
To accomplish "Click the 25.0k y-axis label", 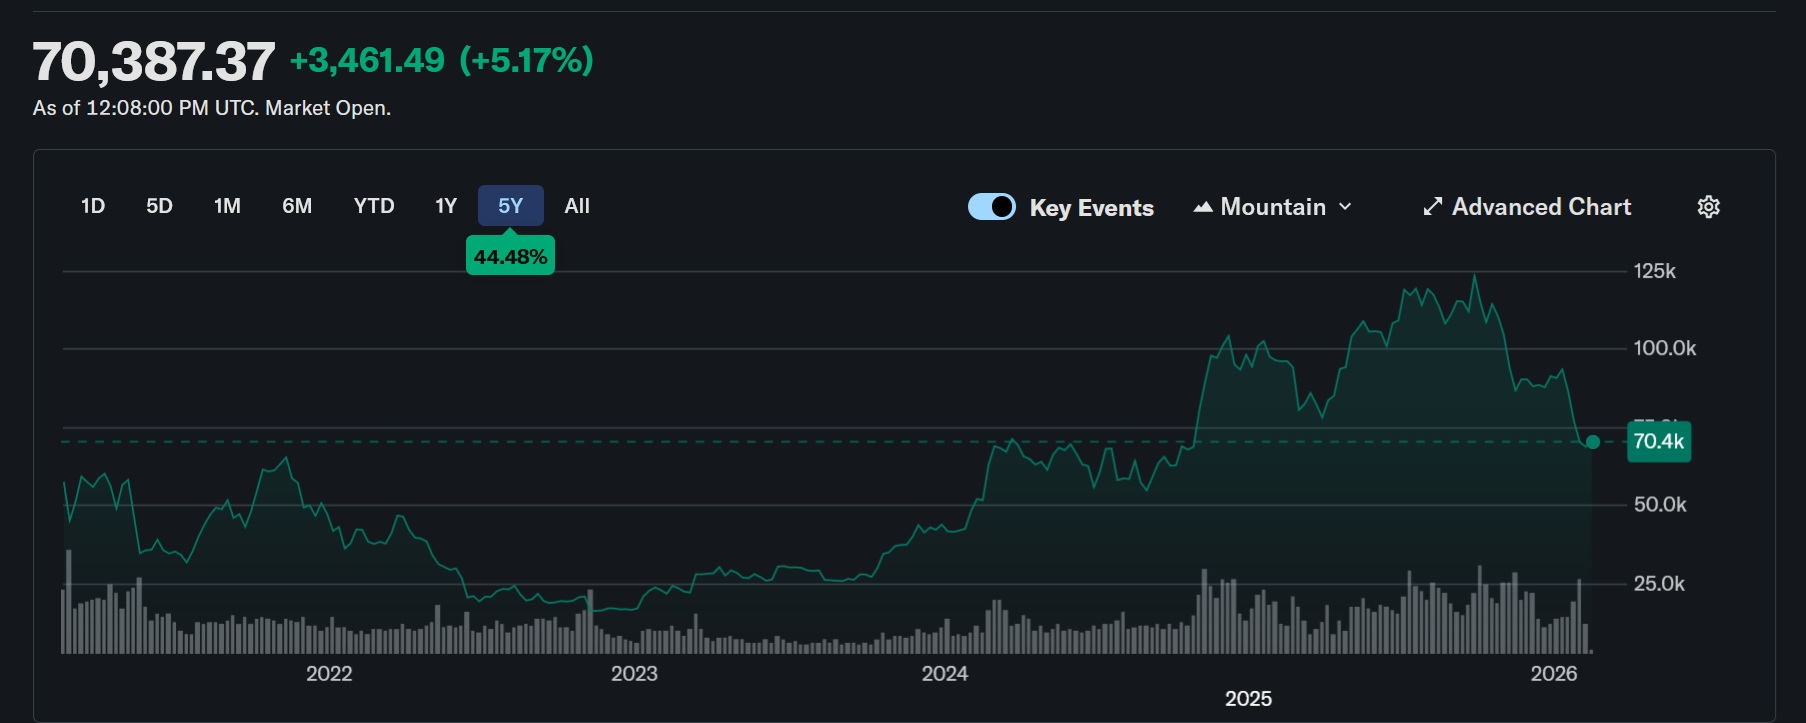I will [x=1659, y=584].
